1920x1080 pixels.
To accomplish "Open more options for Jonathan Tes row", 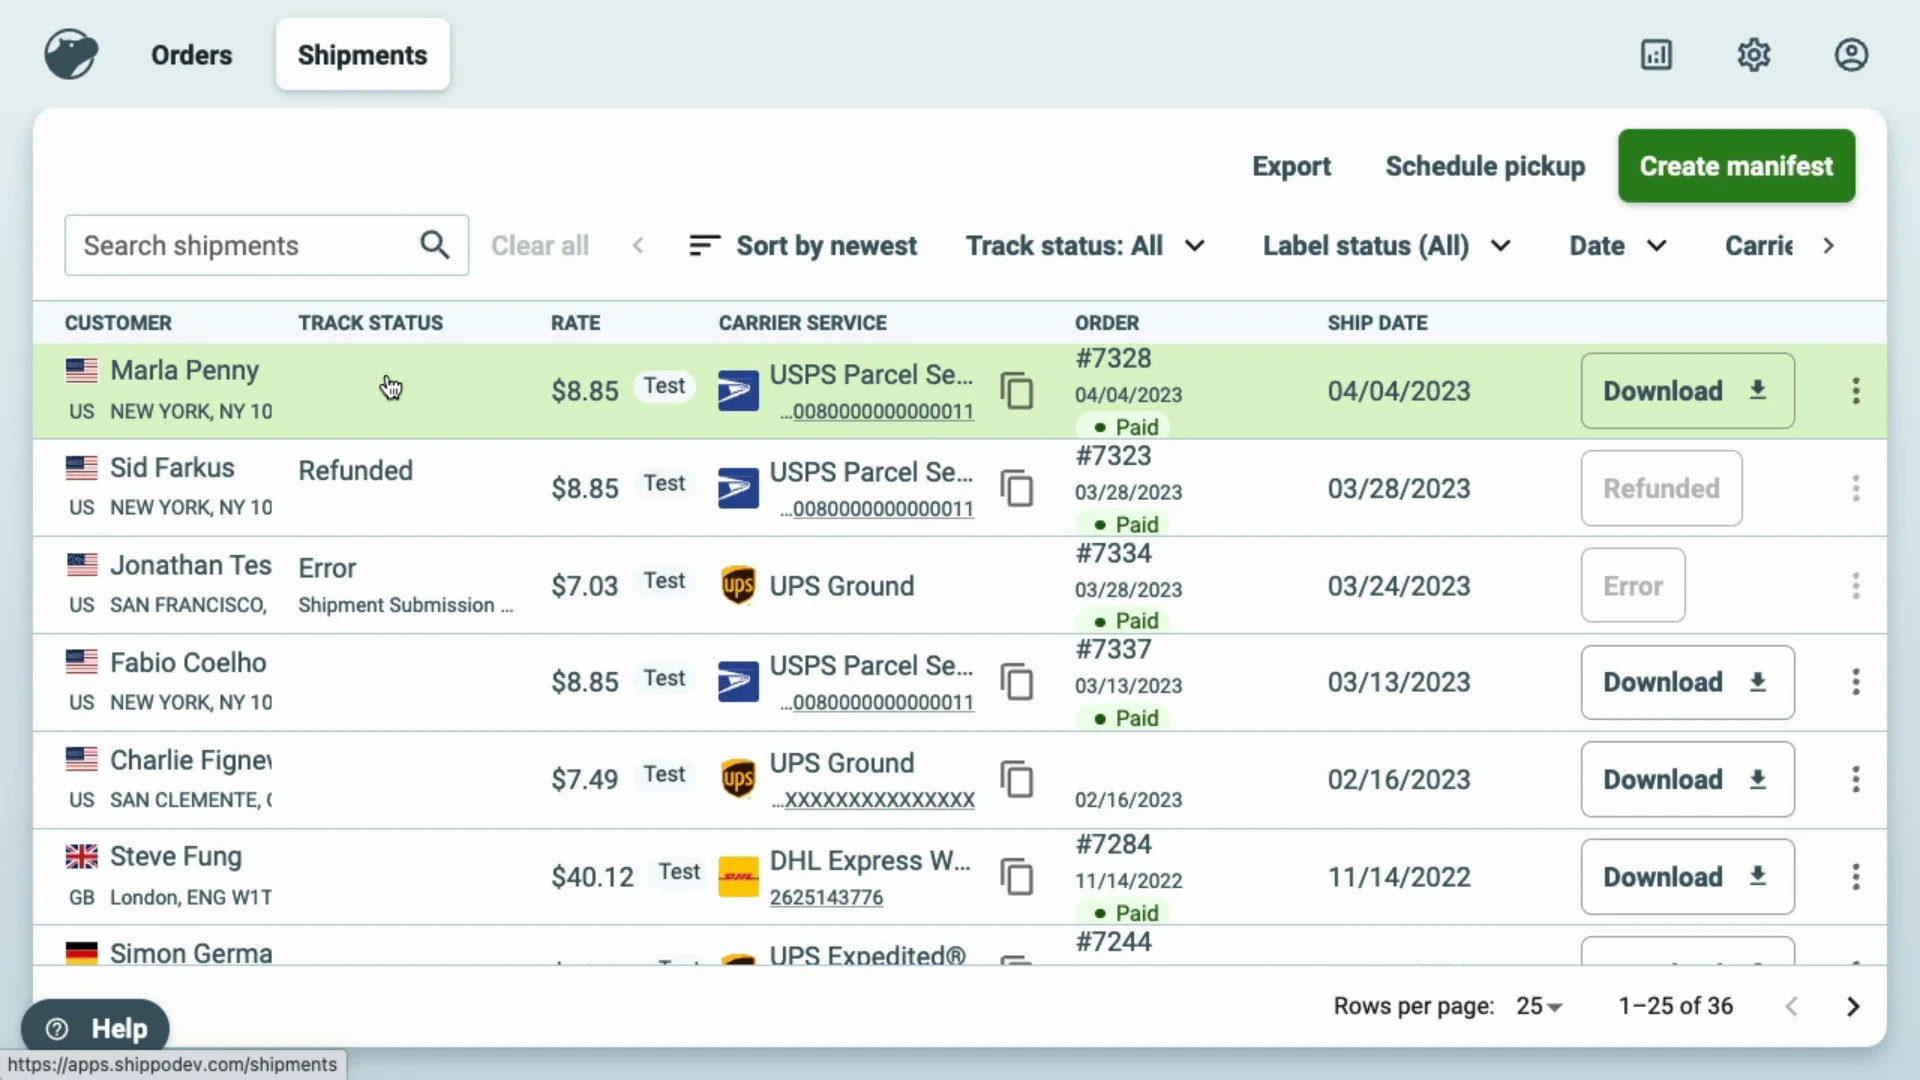I will 1856,585.
